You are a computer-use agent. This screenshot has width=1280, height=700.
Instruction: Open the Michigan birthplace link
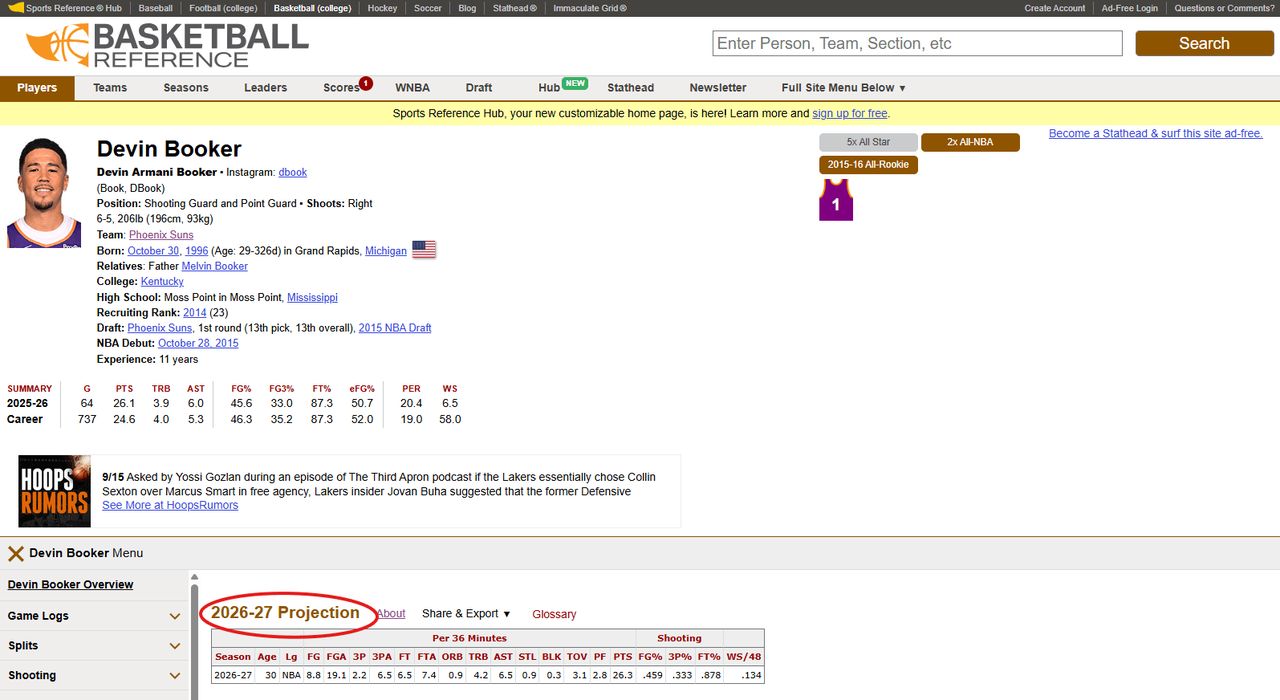(x=386, y=251)
